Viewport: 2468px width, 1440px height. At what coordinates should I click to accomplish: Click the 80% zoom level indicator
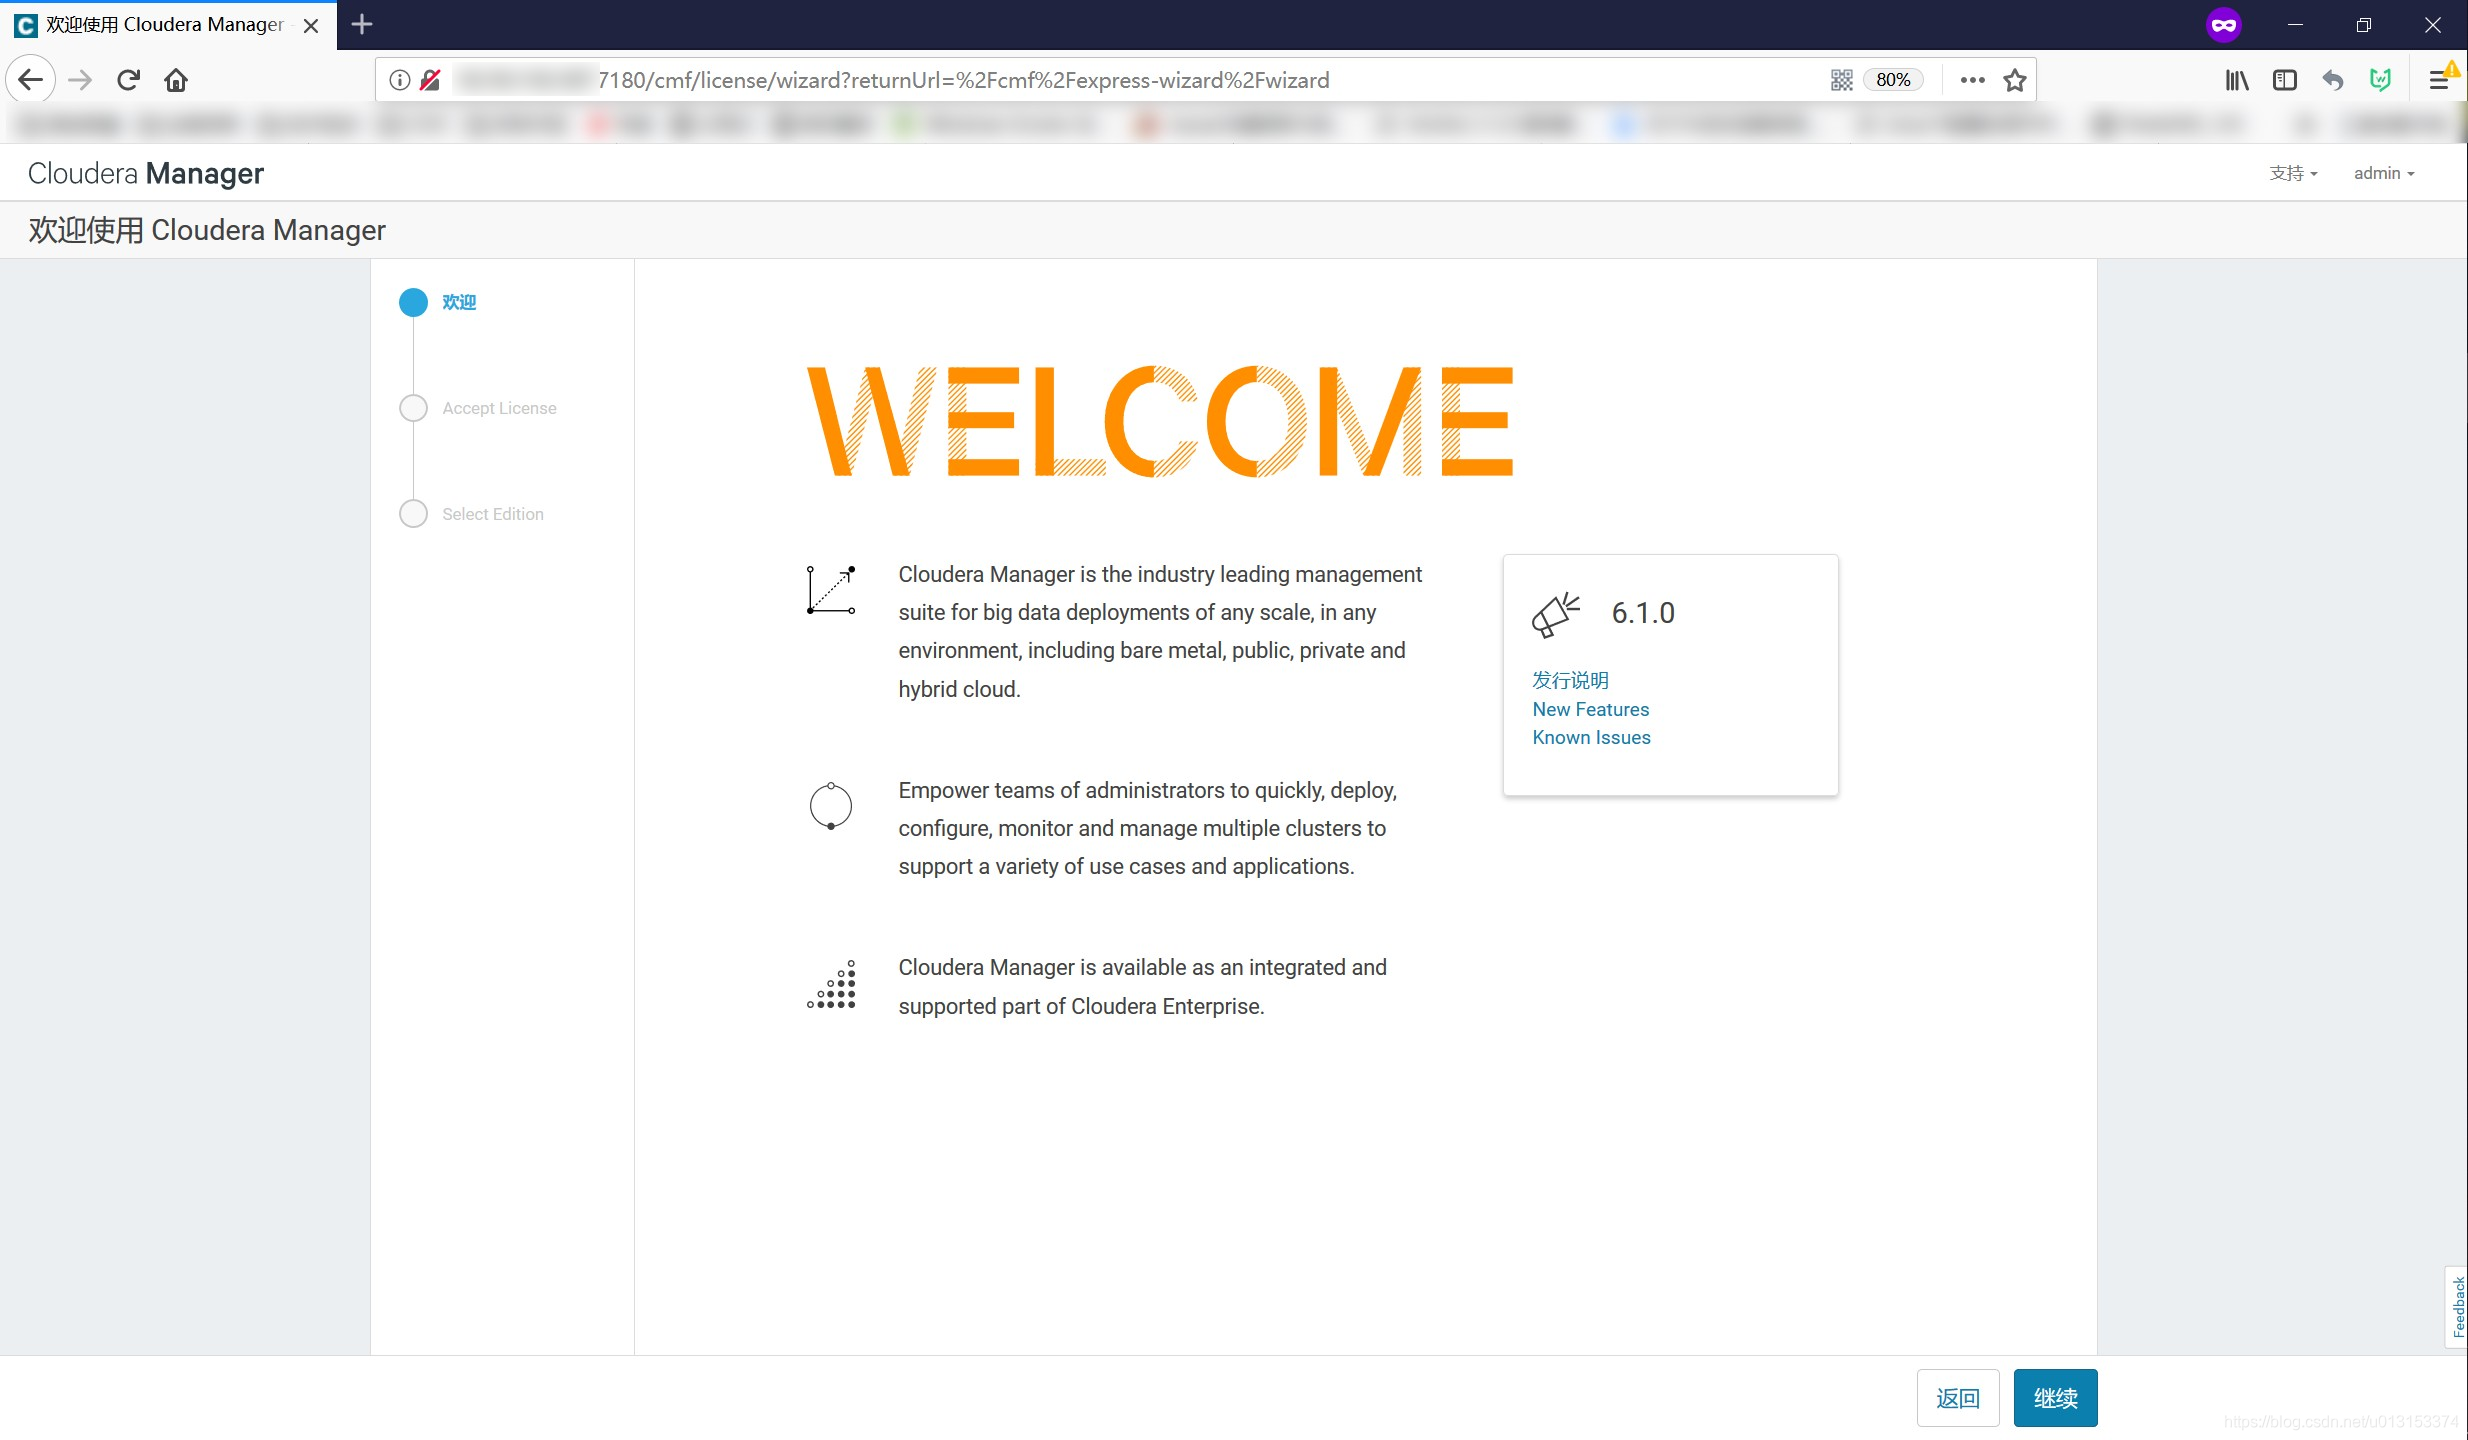(1892, 80)
